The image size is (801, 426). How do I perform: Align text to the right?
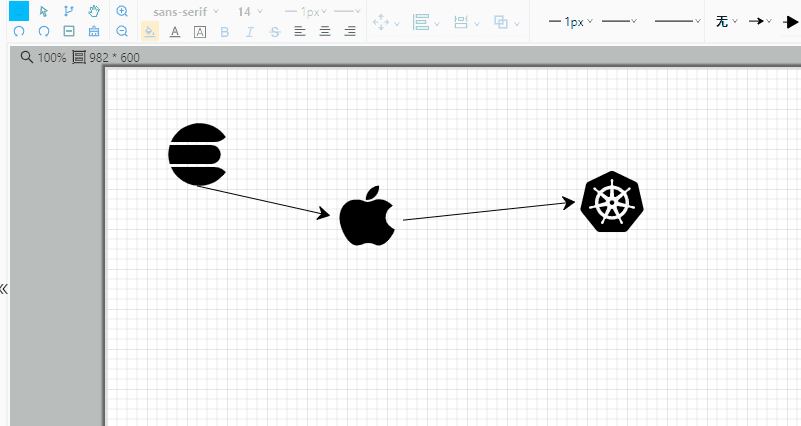pos(350,32)
